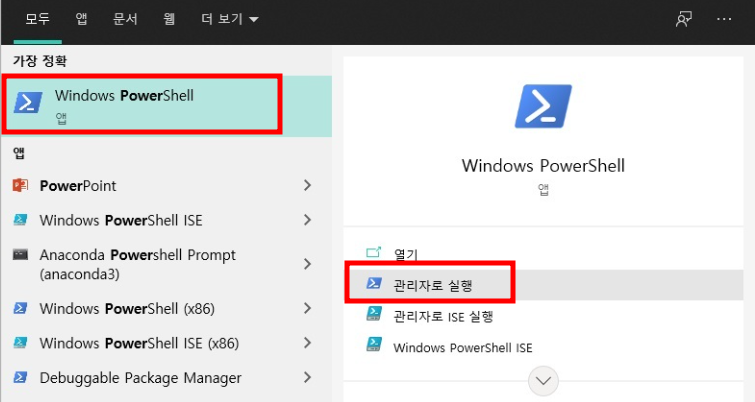Click Windows PowerShell title in preview pane
The image size is (755, 402).
click(543, 166)
